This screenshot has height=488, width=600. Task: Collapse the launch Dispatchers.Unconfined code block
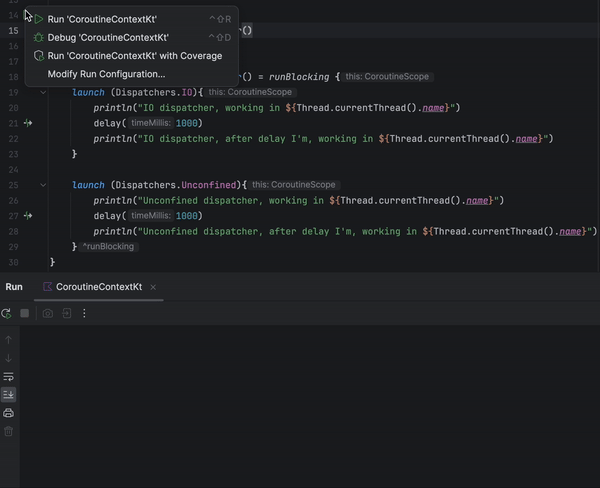(43, 185)
